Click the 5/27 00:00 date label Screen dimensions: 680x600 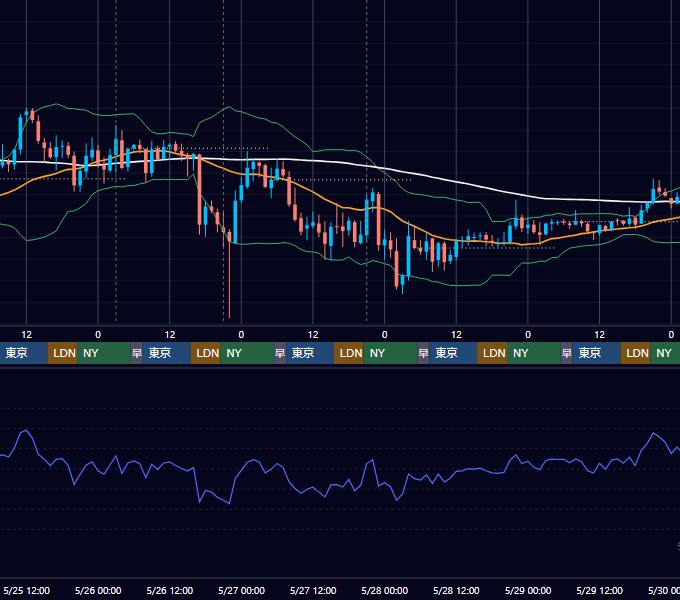[x=242, y=590]
